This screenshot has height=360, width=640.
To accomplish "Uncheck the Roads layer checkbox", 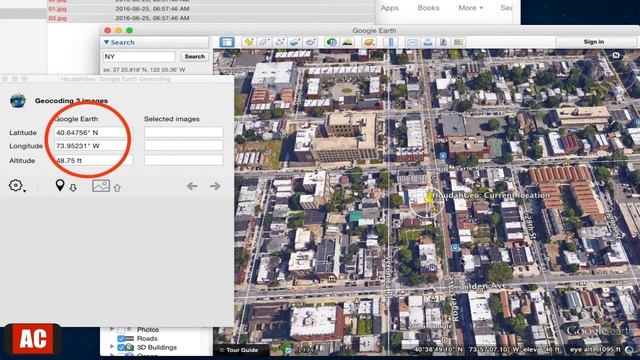I will click(121, 338).
